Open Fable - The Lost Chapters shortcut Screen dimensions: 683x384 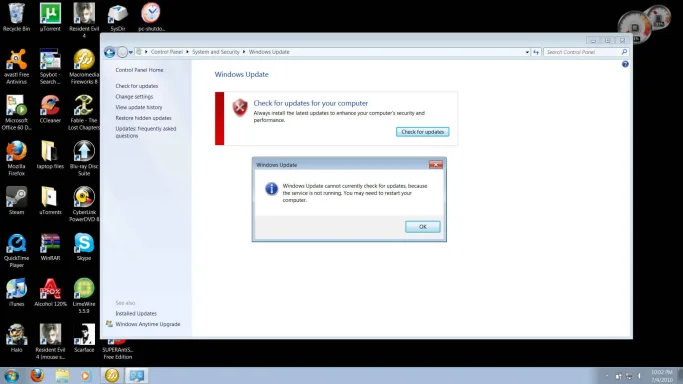84,113
